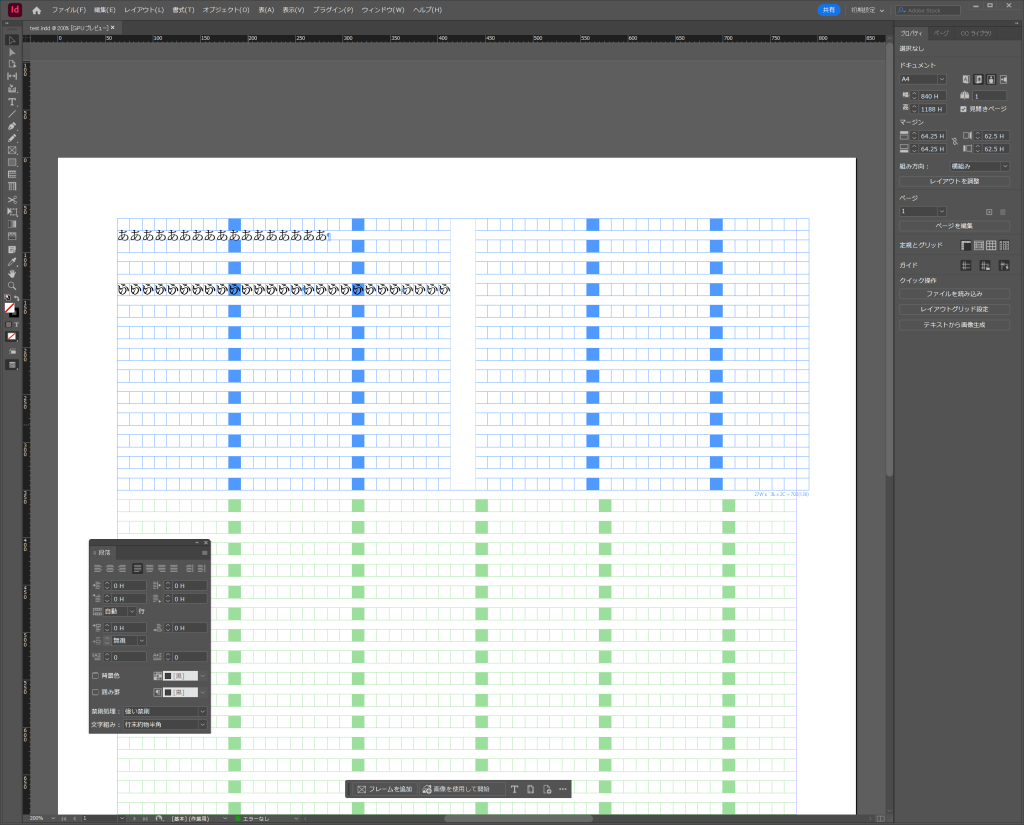This screenshot has width=1024, height=825.
Task: Select the Hand tool
Action: (12, 273)
